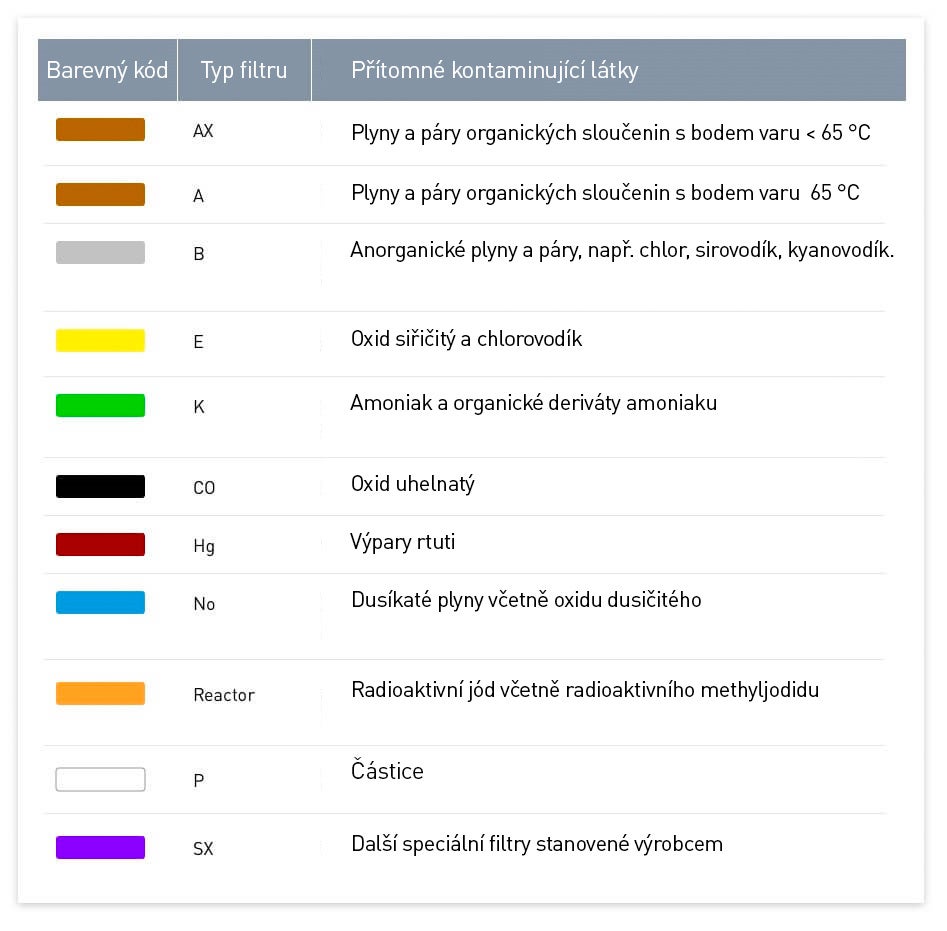Click the 'Typ filtru' column header
Viewport: 947px width, 931px height.
[244, 70]
